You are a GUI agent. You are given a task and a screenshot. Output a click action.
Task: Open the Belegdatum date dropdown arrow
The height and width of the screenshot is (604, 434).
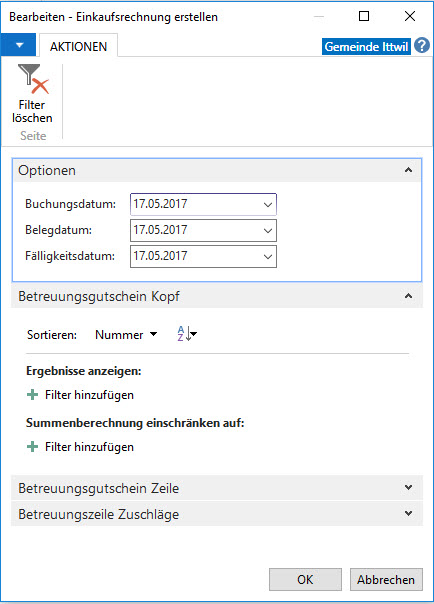268,230
